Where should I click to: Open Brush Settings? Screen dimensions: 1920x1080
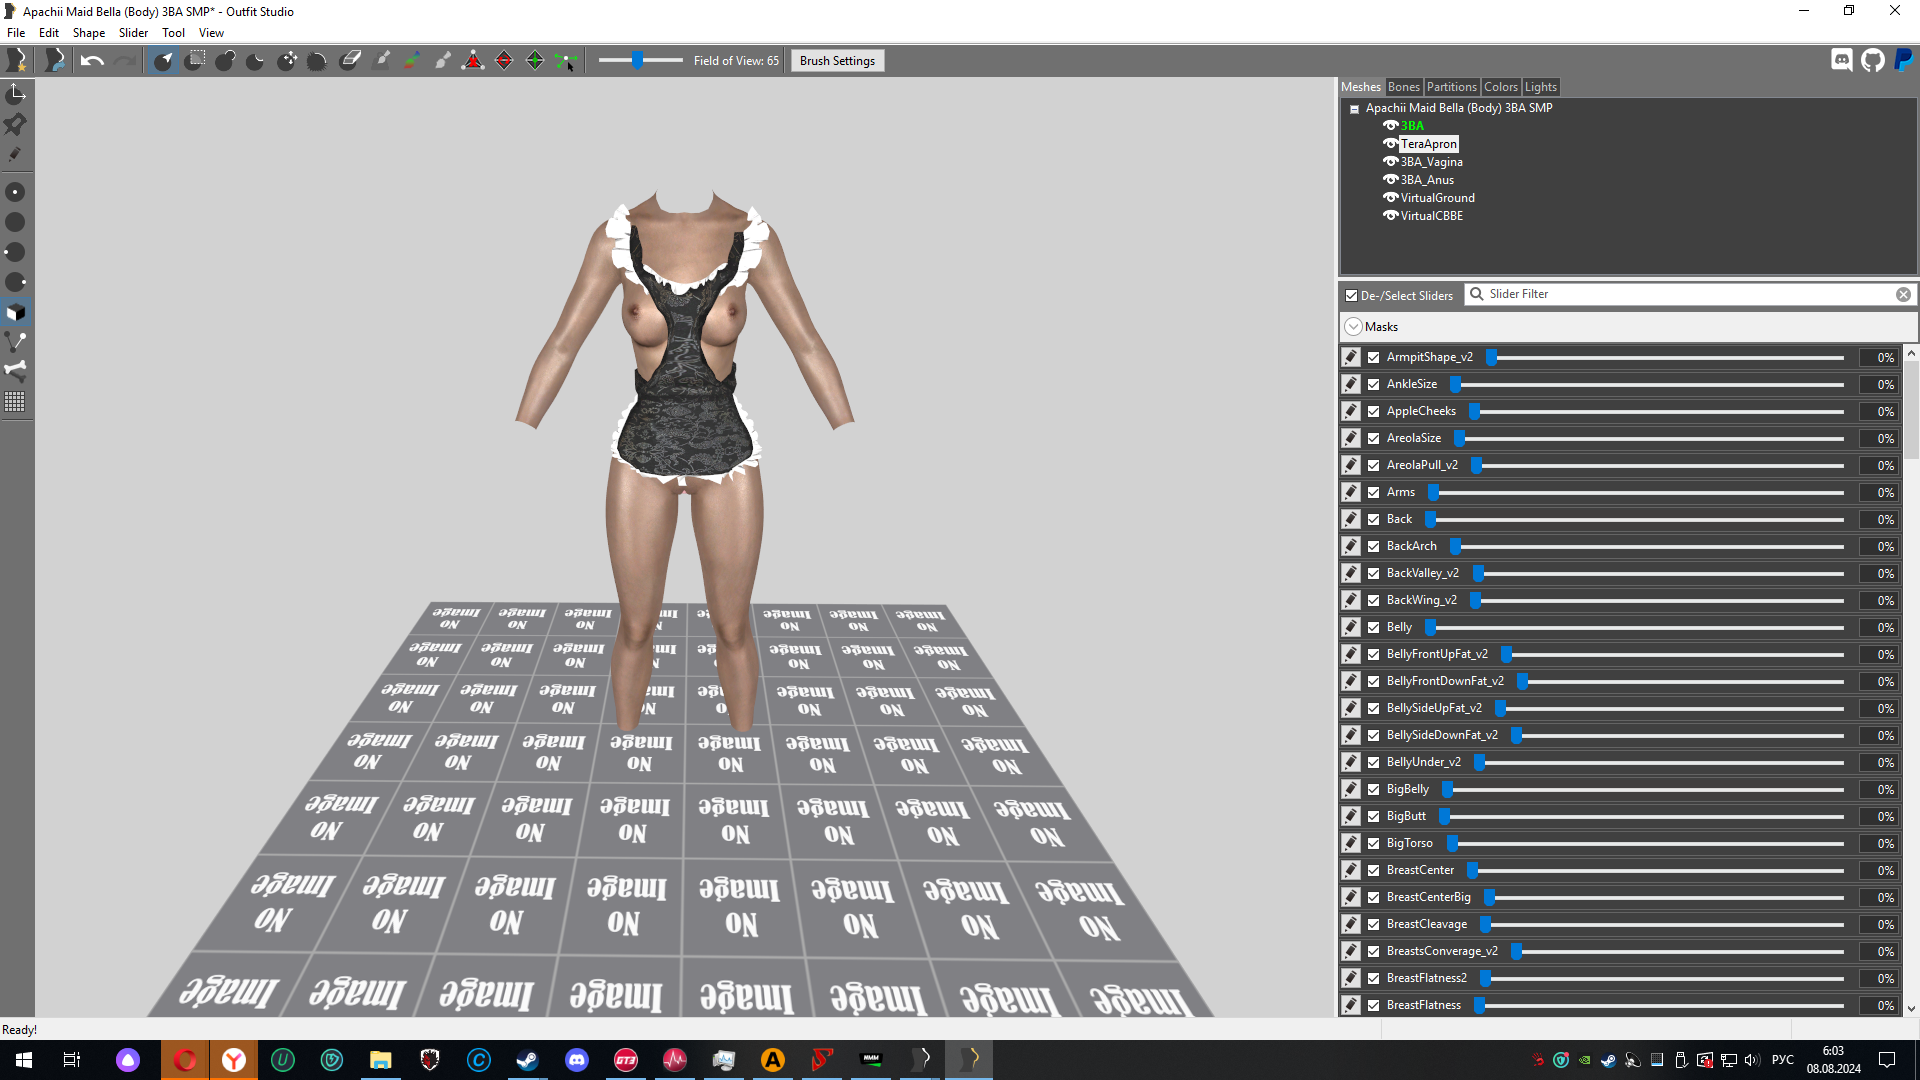point(837,61)
